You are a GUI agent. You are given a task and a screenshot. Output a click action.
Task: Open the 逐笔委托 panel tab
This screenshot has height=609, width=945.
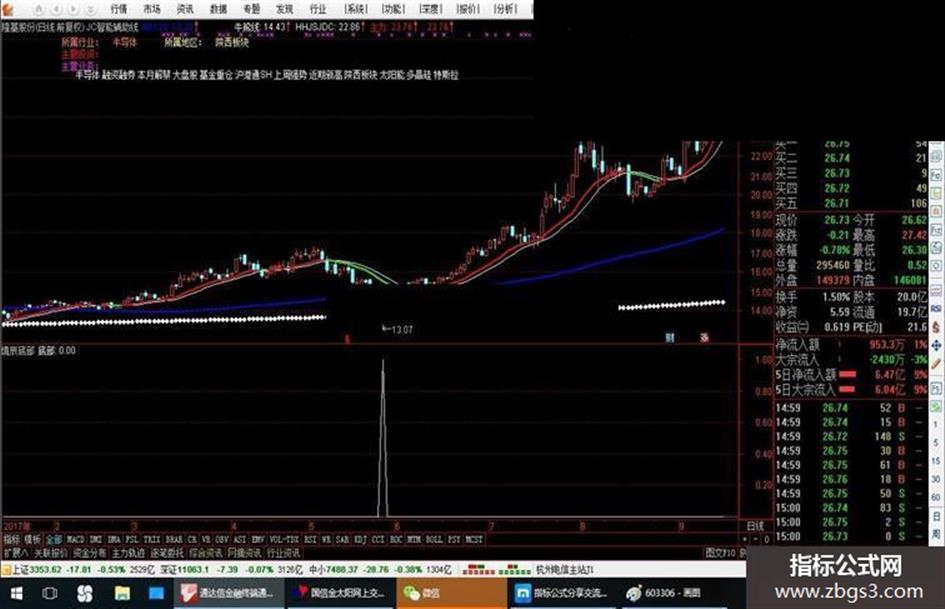click(167, 552)
